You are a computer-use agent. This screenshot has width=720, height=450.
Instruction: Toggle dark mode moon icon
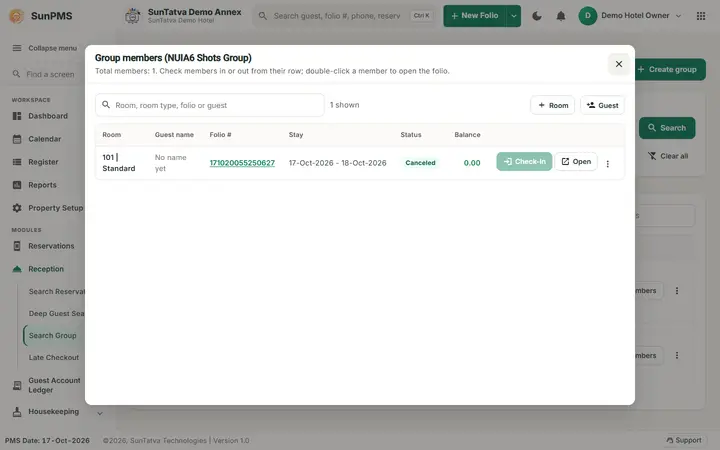click(x=536, y=16)
